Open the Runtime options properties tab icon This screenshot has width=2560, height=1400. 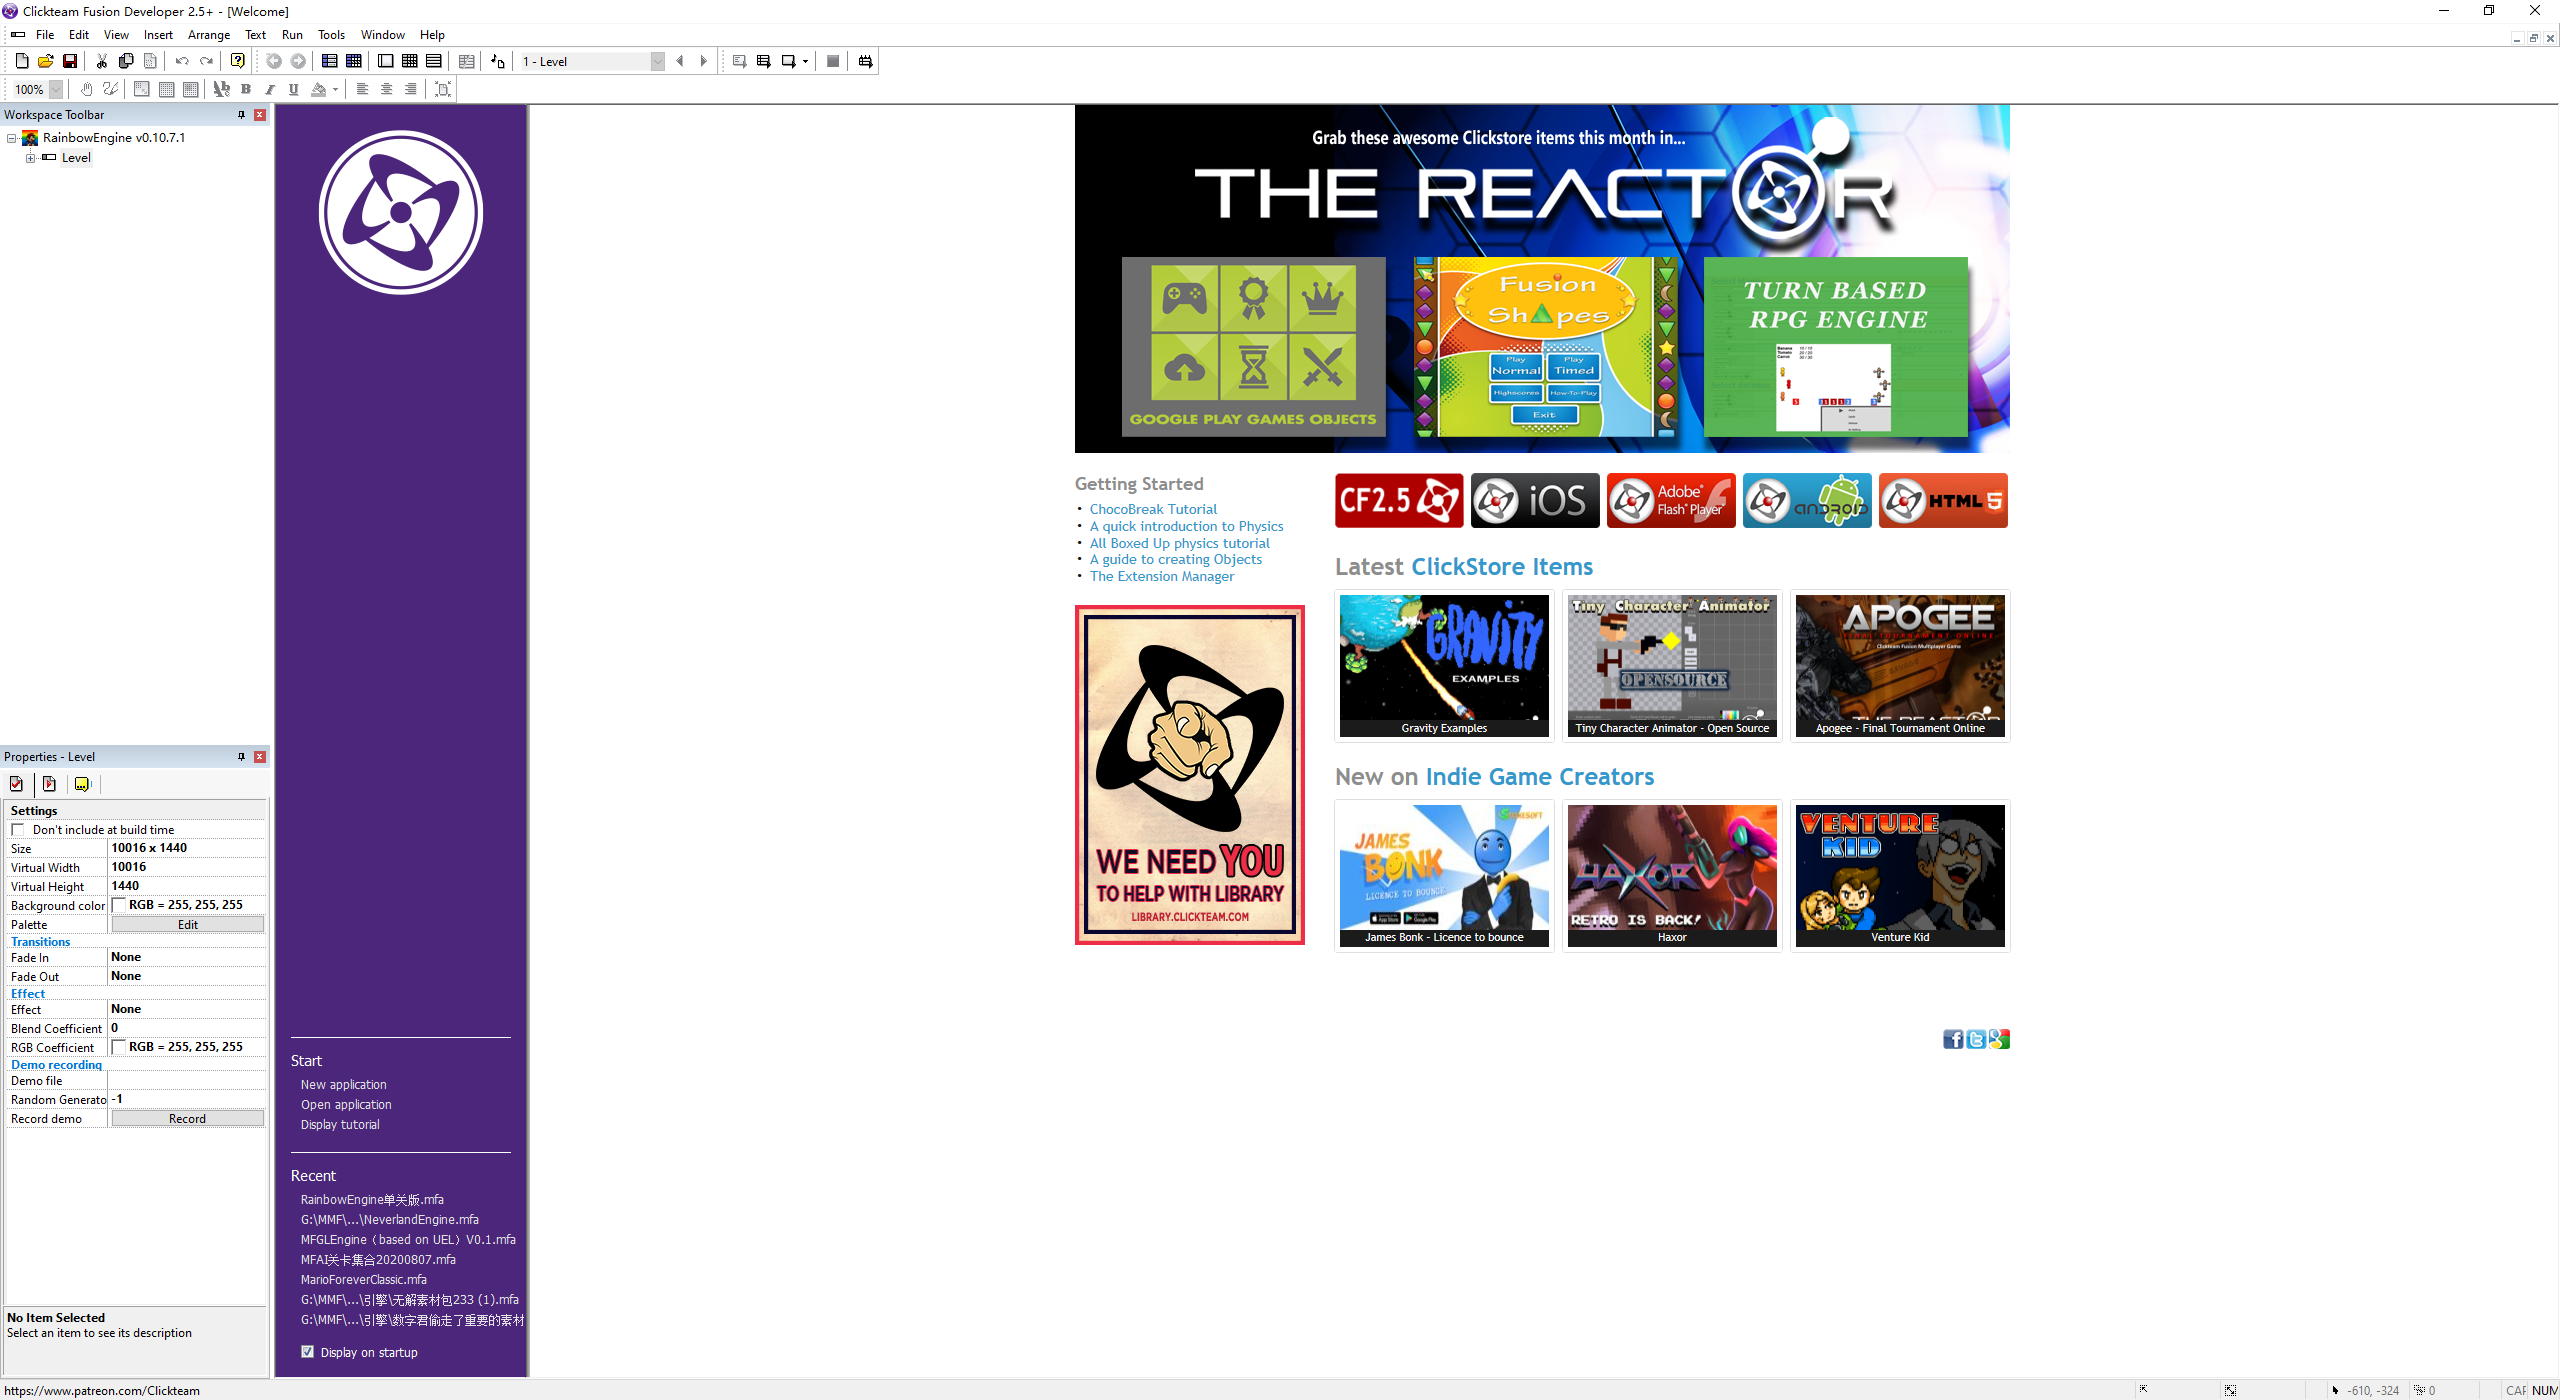click(x=49, y=784)
